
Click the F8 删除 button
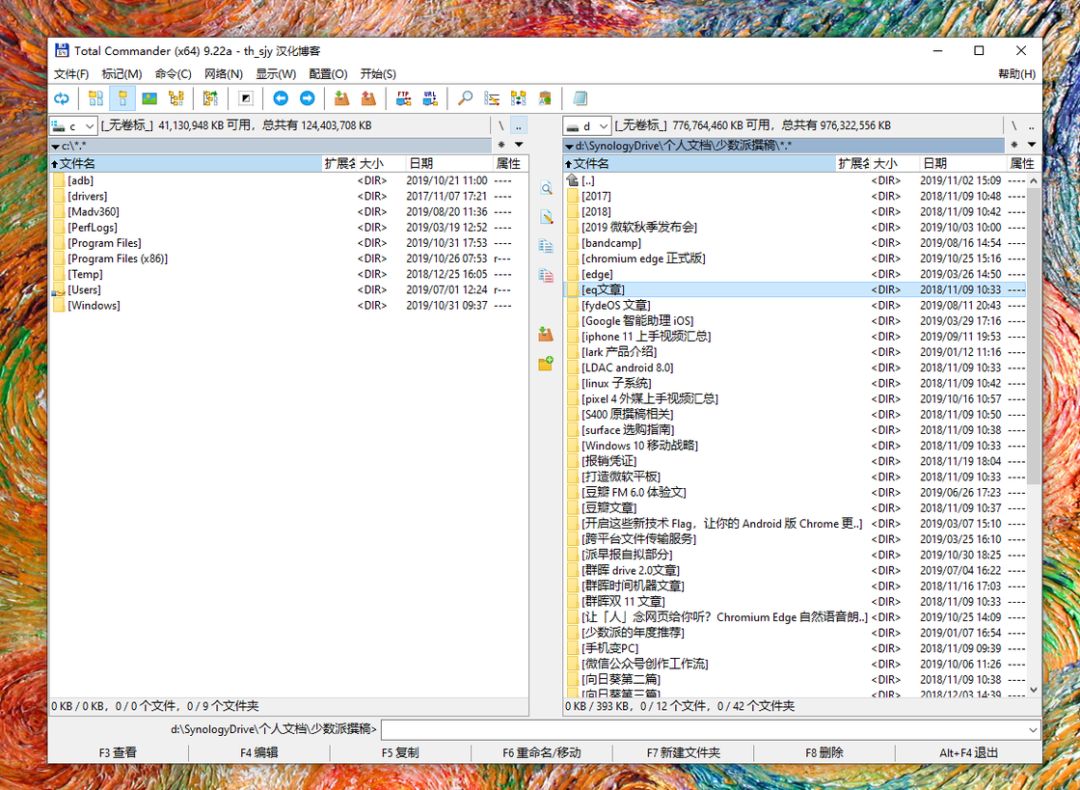(824, 753)
